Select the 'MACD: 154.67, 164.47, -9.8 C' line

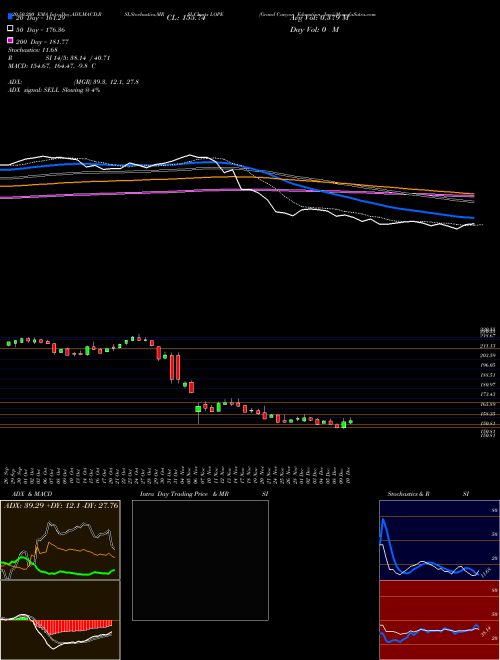click(x=52, y=66)
